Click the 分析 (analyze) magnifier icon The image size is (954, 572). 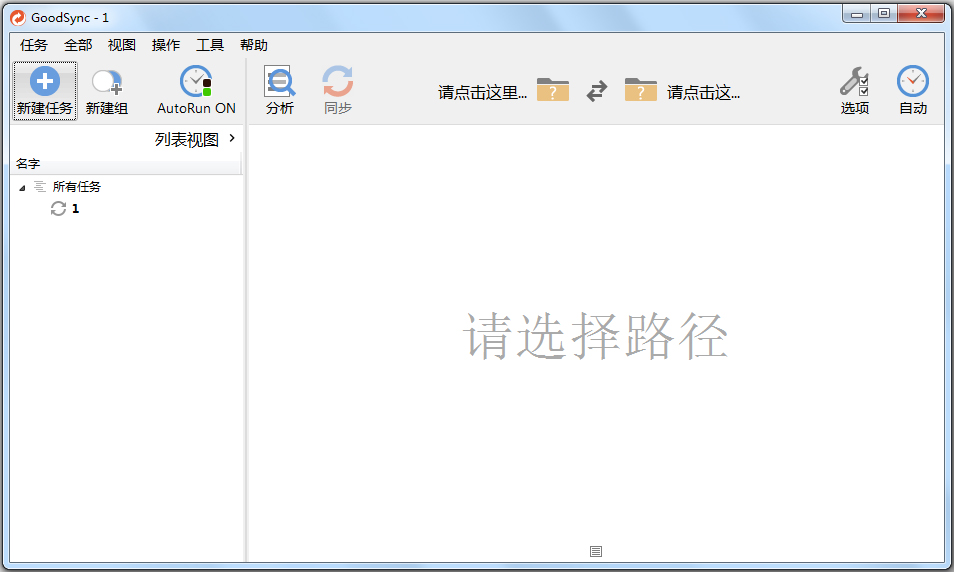point(279,81)
